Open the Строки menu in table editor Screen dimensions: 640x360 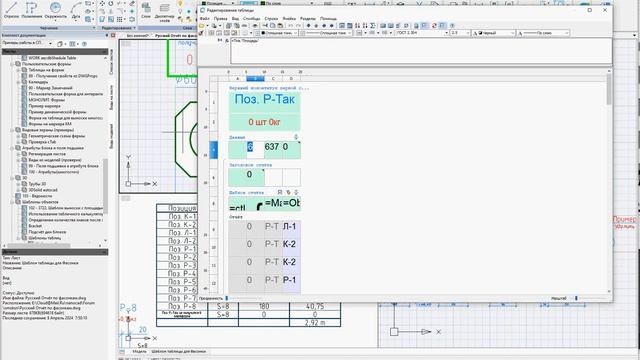[271, 19]
